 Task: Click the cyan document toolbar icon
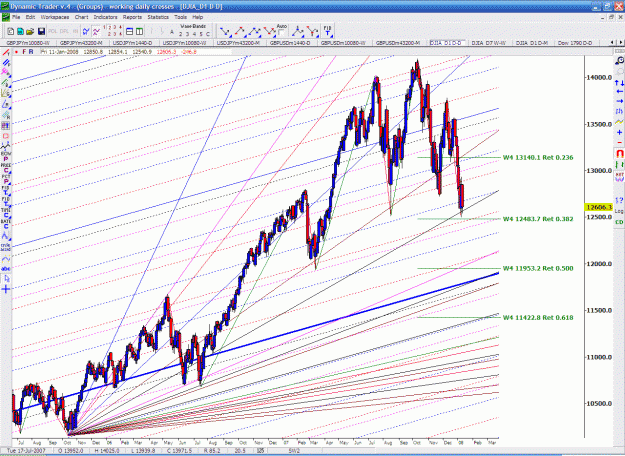pos(20,31)
